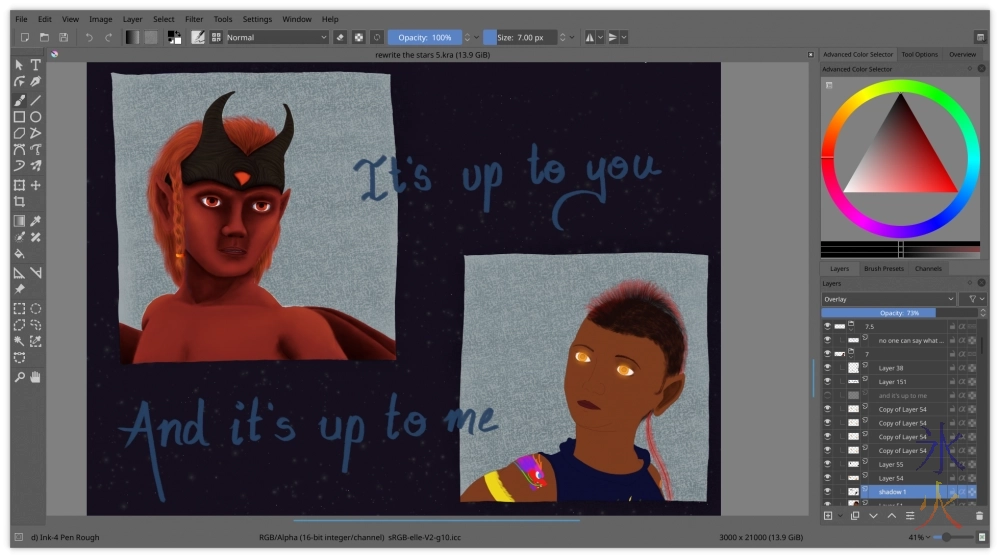The width and height of the screenshot is (1000, 558).
Task: Toggle visibility of Layer 55
Action: click(827, 465)
